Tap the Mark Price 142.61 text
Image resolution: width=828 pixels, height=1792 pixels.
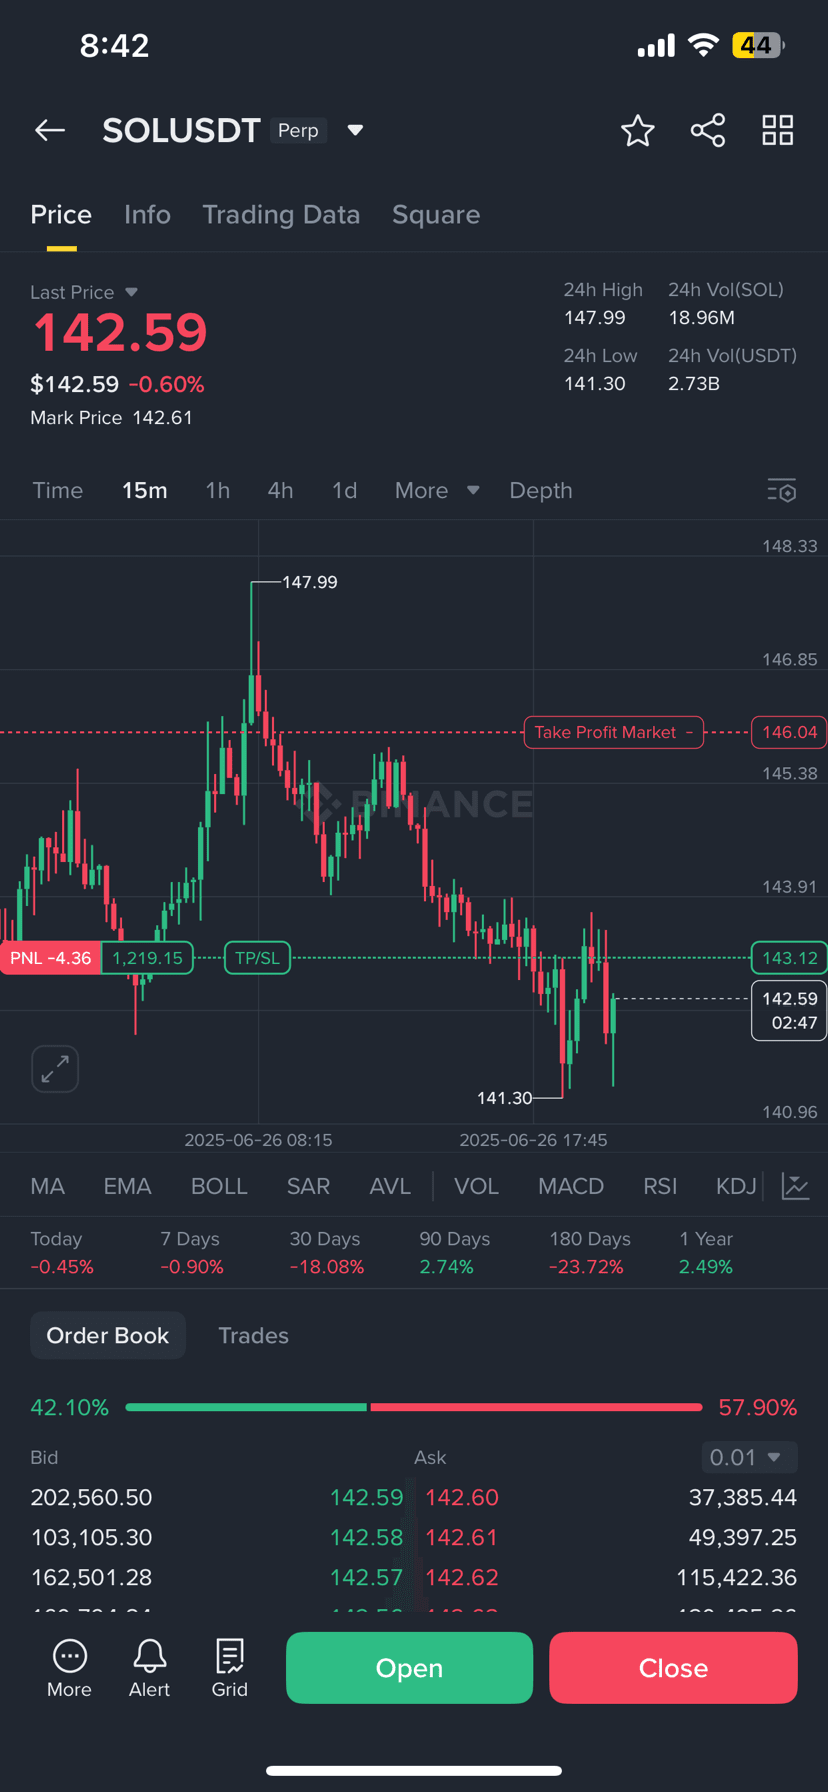pos(111,418)
